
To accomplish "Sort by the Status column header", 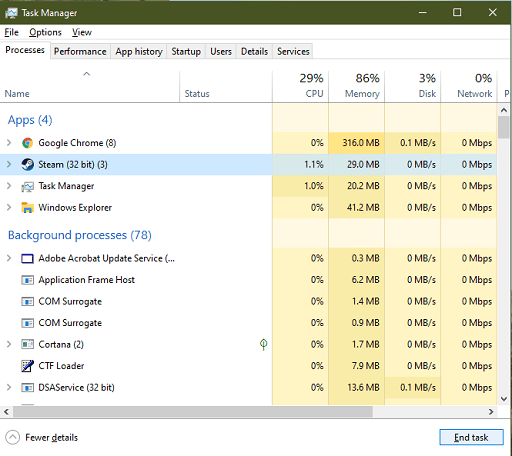I will point(226,86).
